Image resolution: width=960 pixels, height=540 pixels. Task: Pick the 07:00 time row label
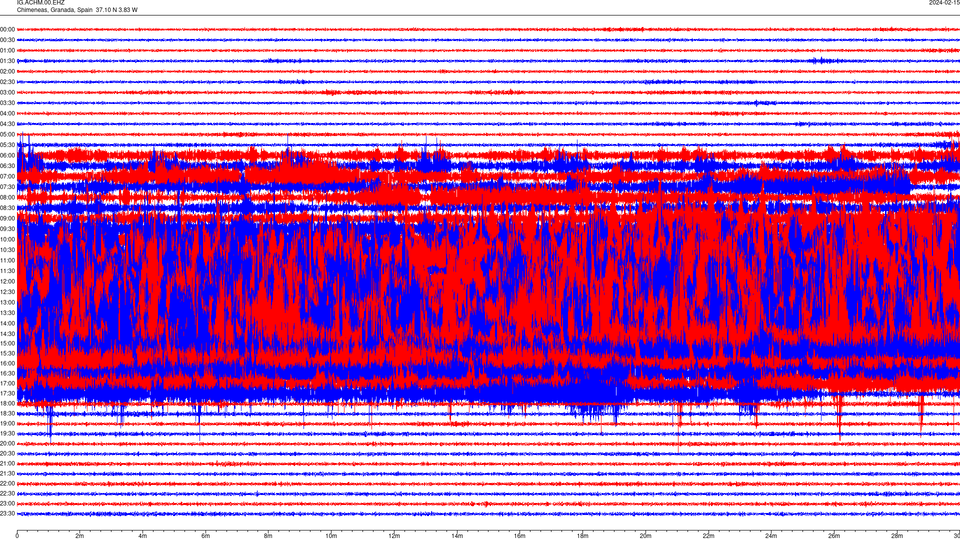pyautogui.click(x=7, y=176)
